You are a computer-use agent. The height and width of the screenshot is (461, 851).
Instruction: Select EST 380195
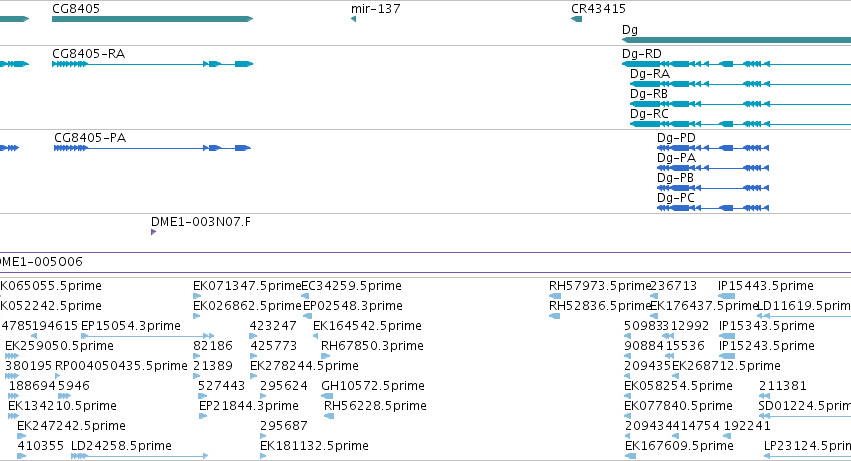tap(28, 366)
